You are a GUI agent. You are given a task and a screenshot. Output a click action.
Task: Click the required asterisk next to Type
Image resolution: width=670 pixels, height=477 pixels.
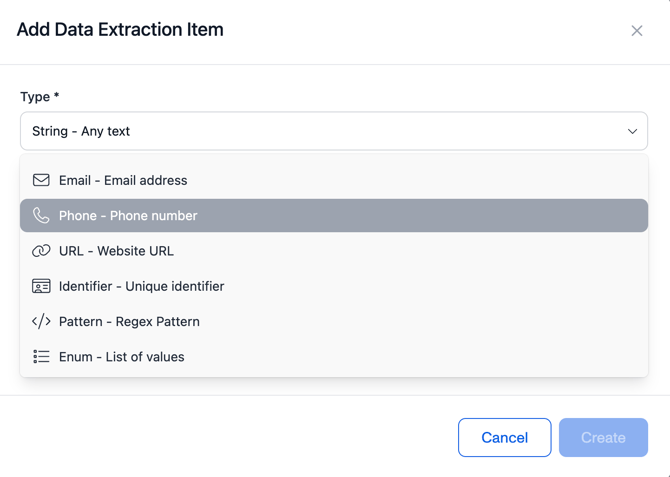[x=57, y=96]
